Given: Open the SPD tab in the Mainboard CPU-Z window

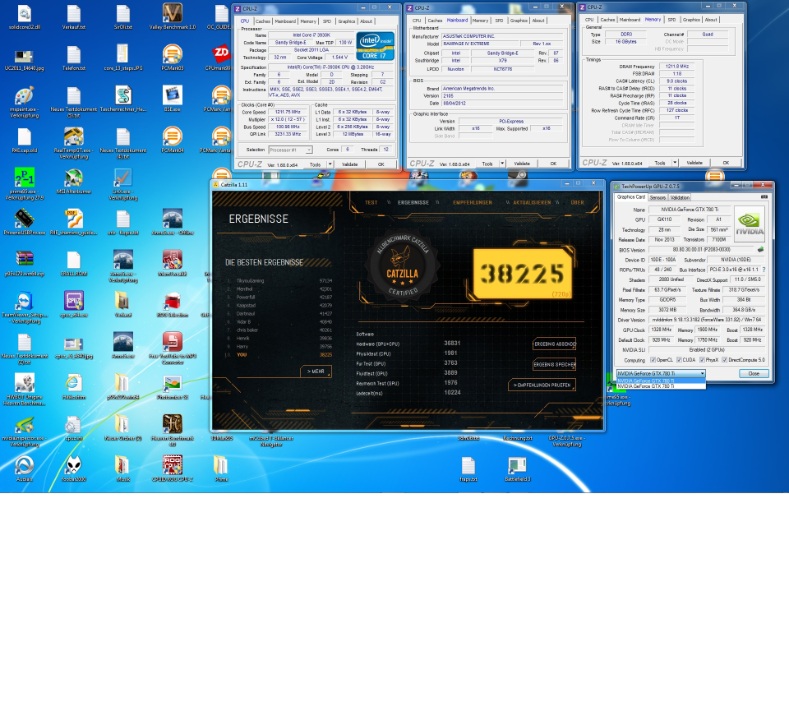Looking at the screenshot, I should (499, 21).
